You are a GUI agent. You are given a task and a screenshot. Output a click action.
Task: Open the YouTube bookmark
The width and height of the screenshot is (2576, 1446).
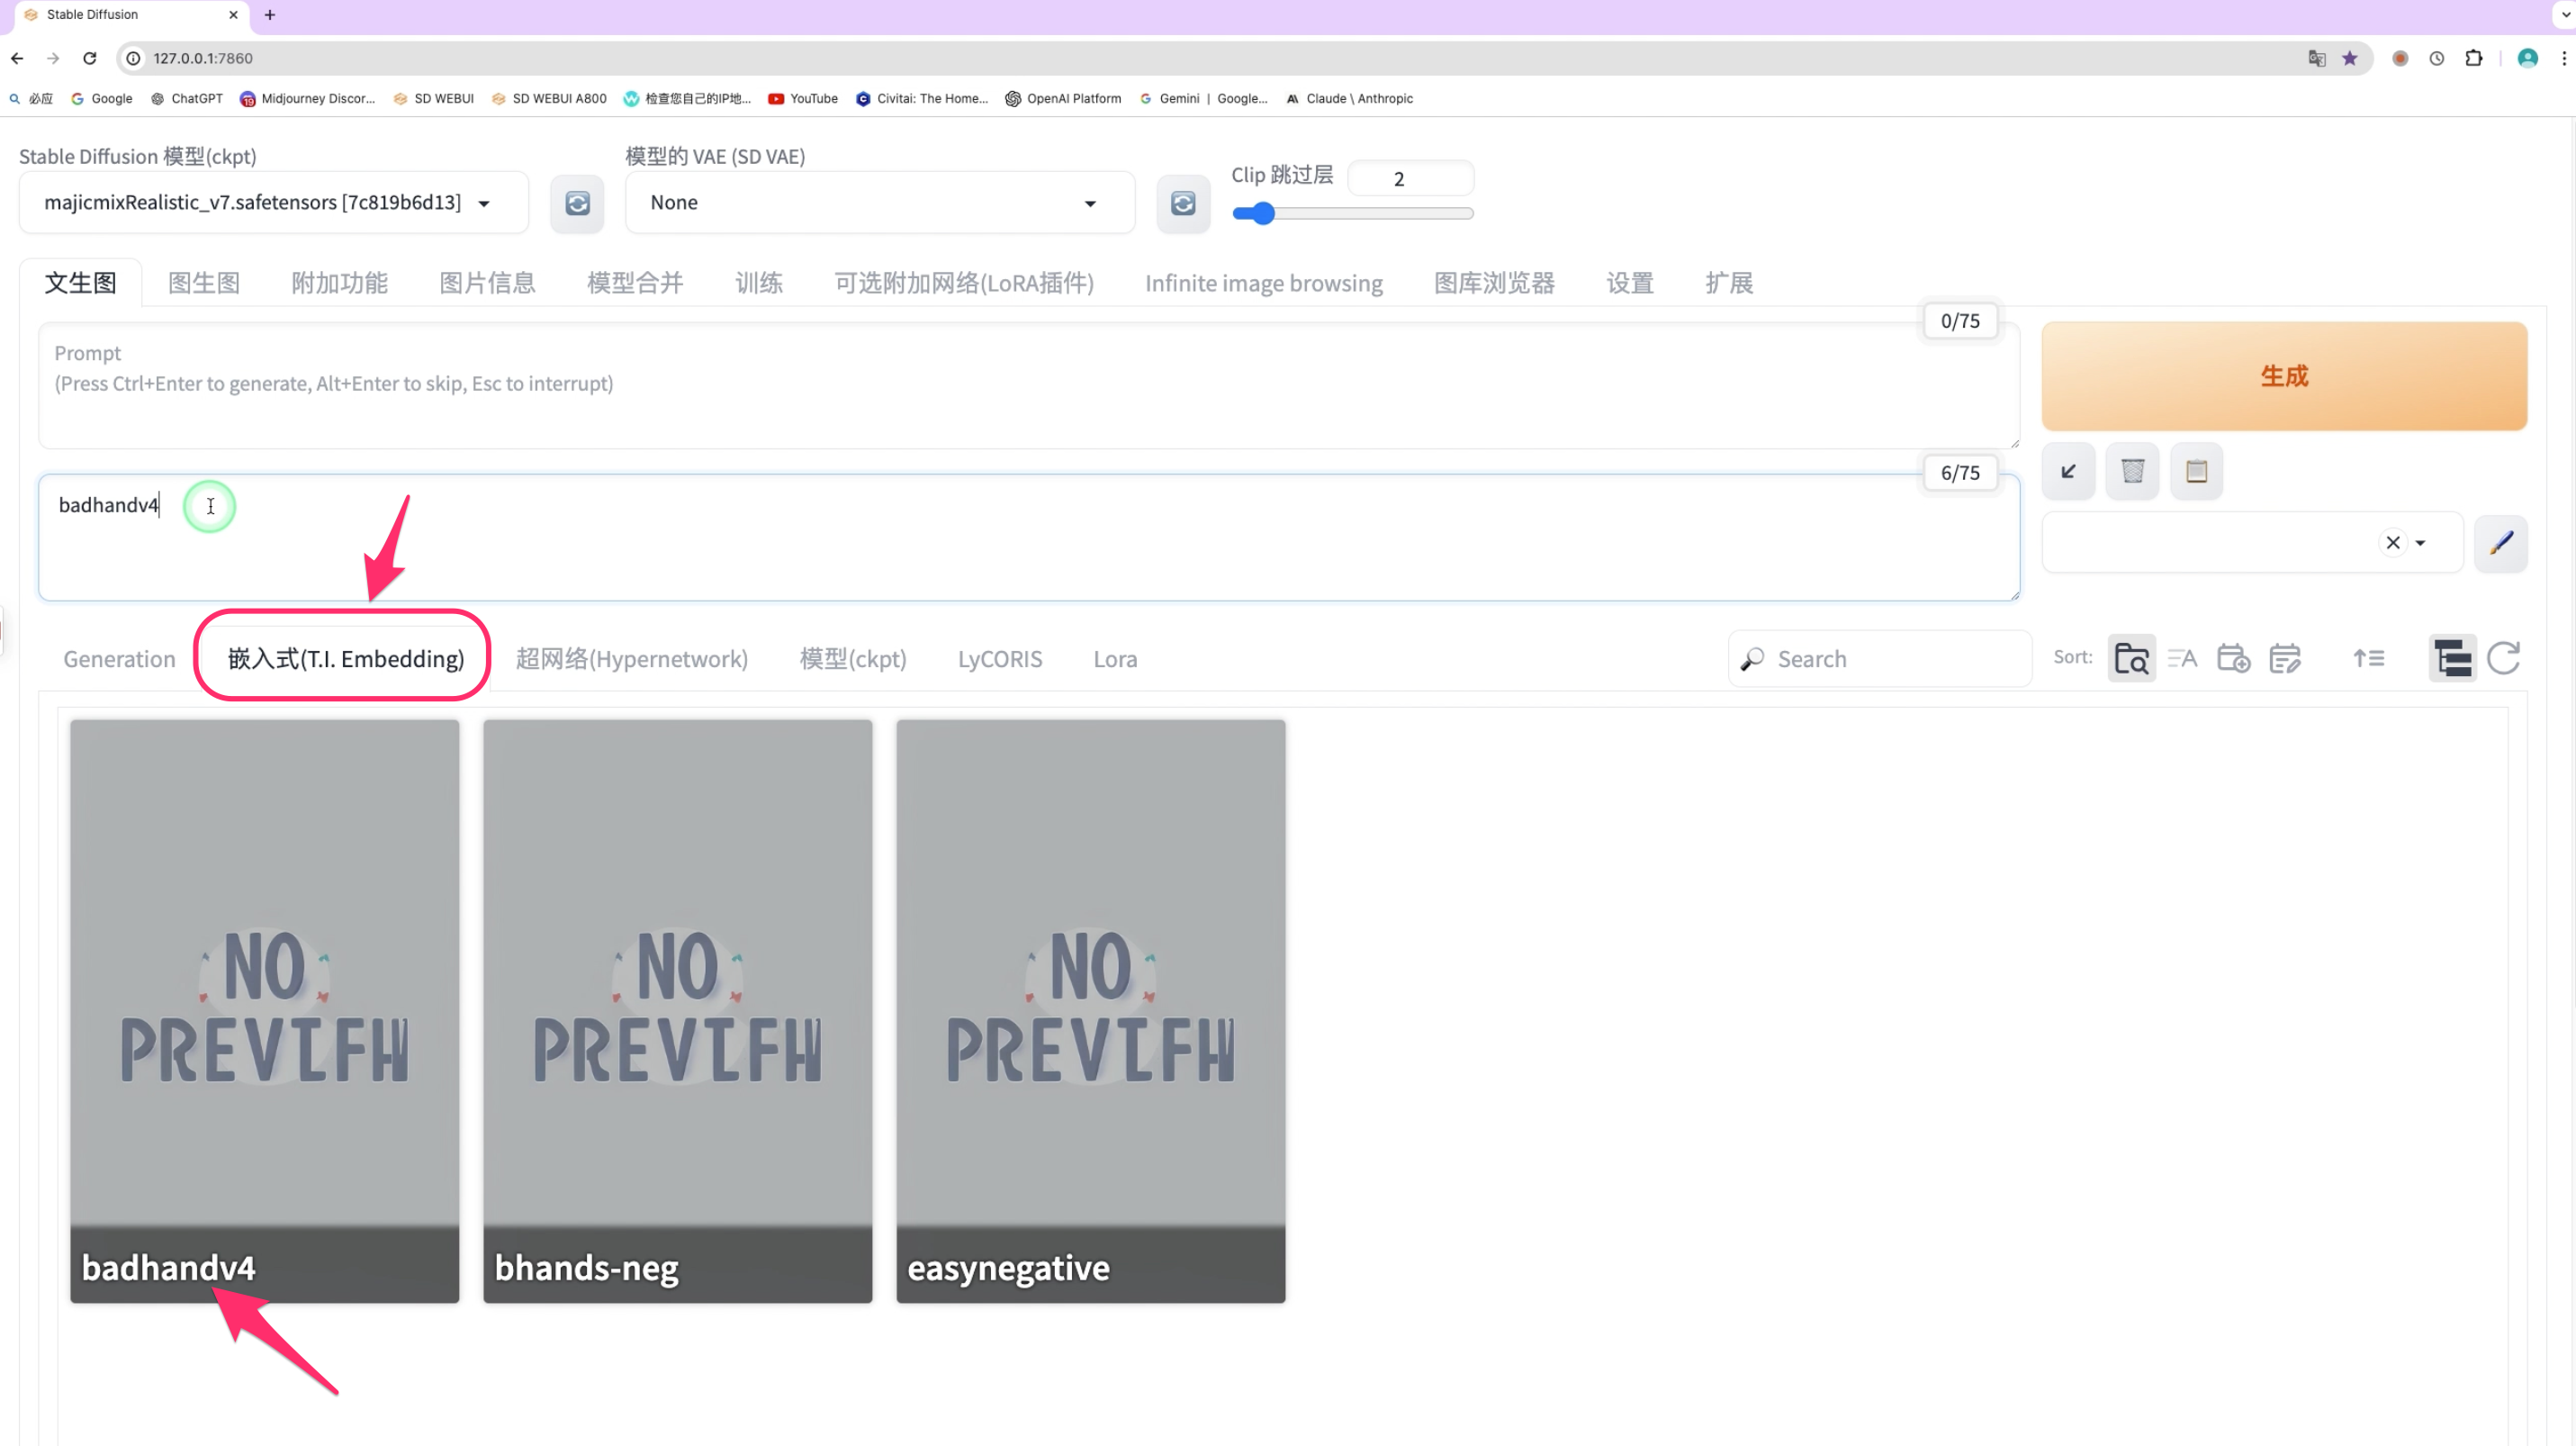point(803,98)
